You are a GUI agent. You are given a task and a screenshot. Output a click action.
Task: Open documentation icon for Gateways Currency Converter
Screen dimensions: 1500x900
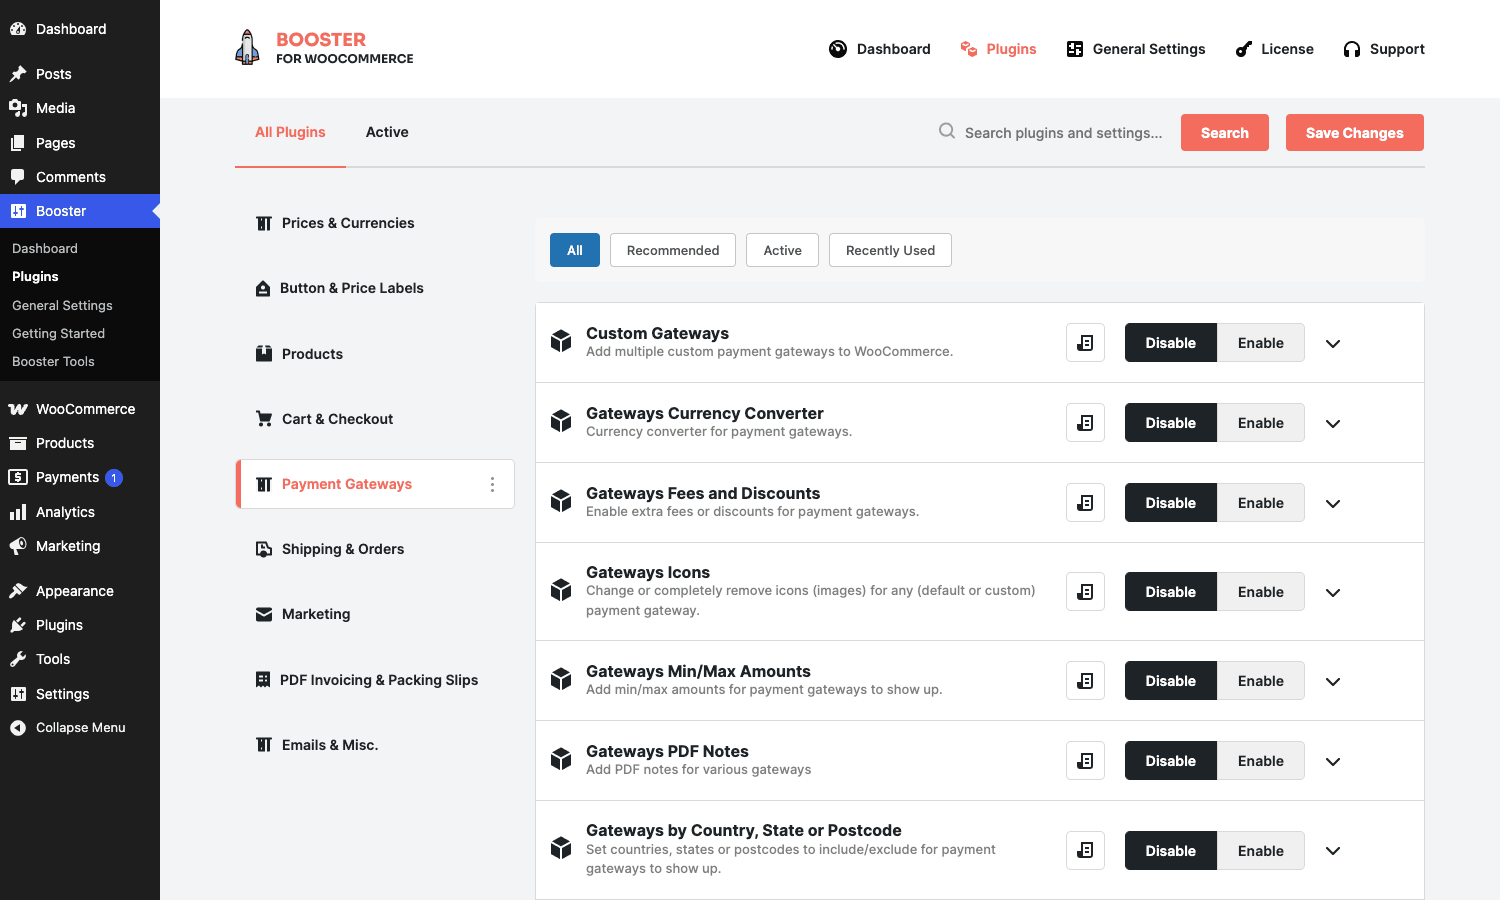click(1085, 423)
